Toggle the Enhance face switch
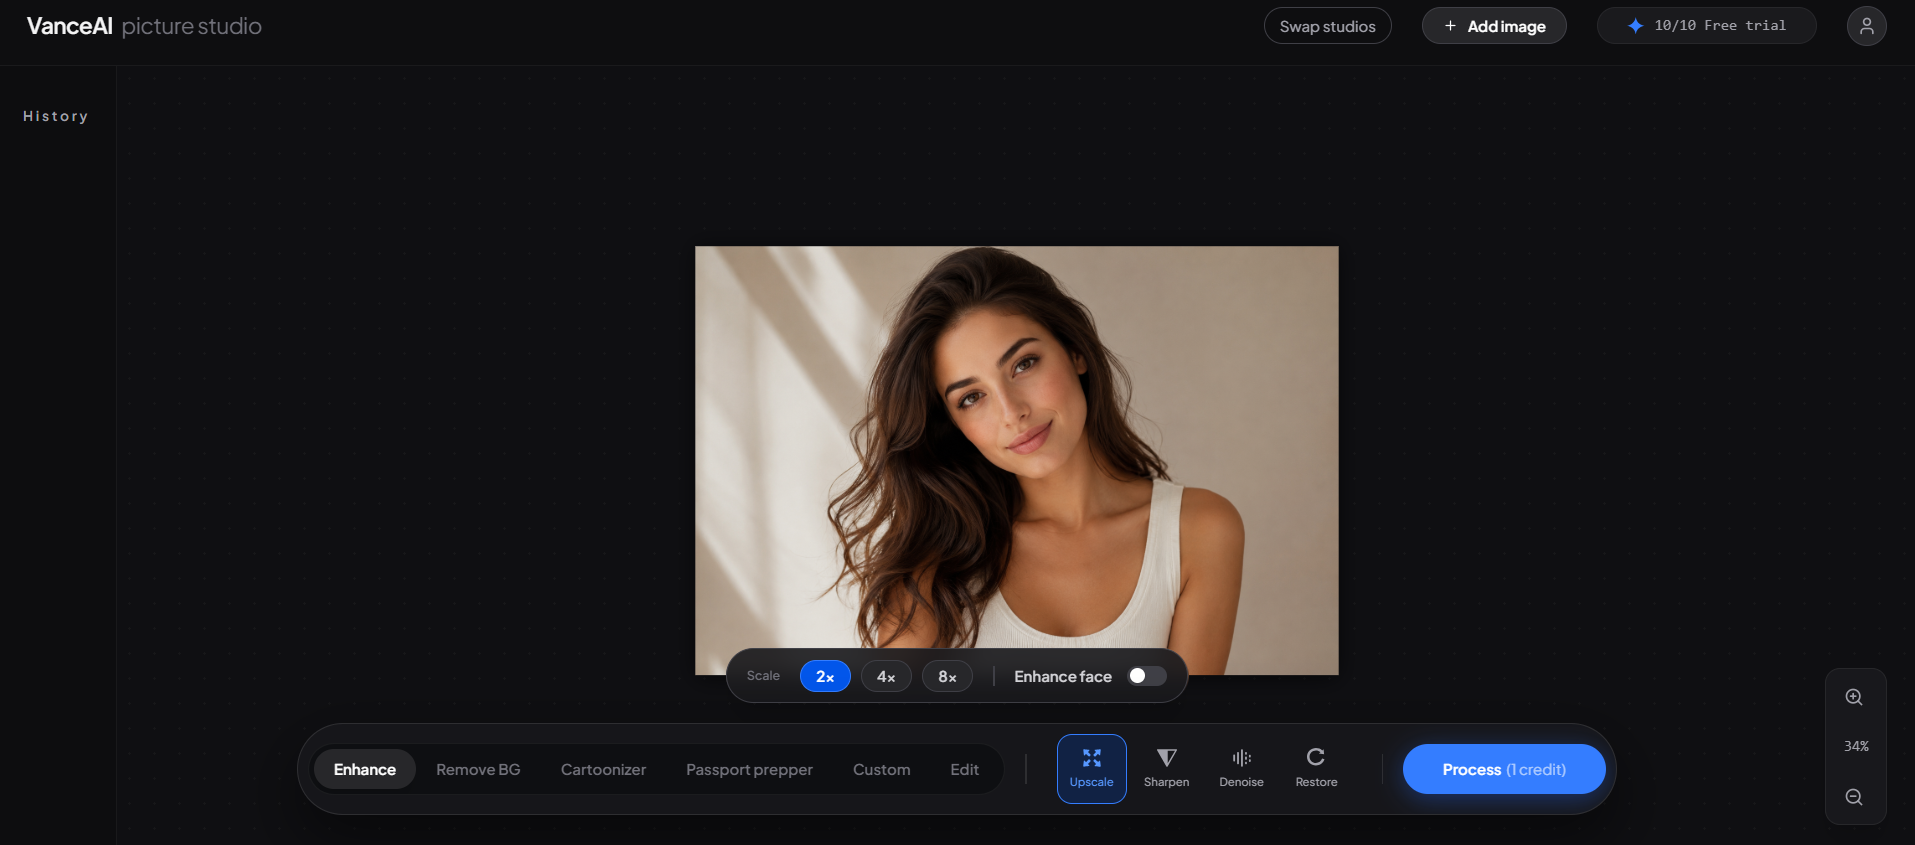Screen dimensions: 1915x845 1147,676
